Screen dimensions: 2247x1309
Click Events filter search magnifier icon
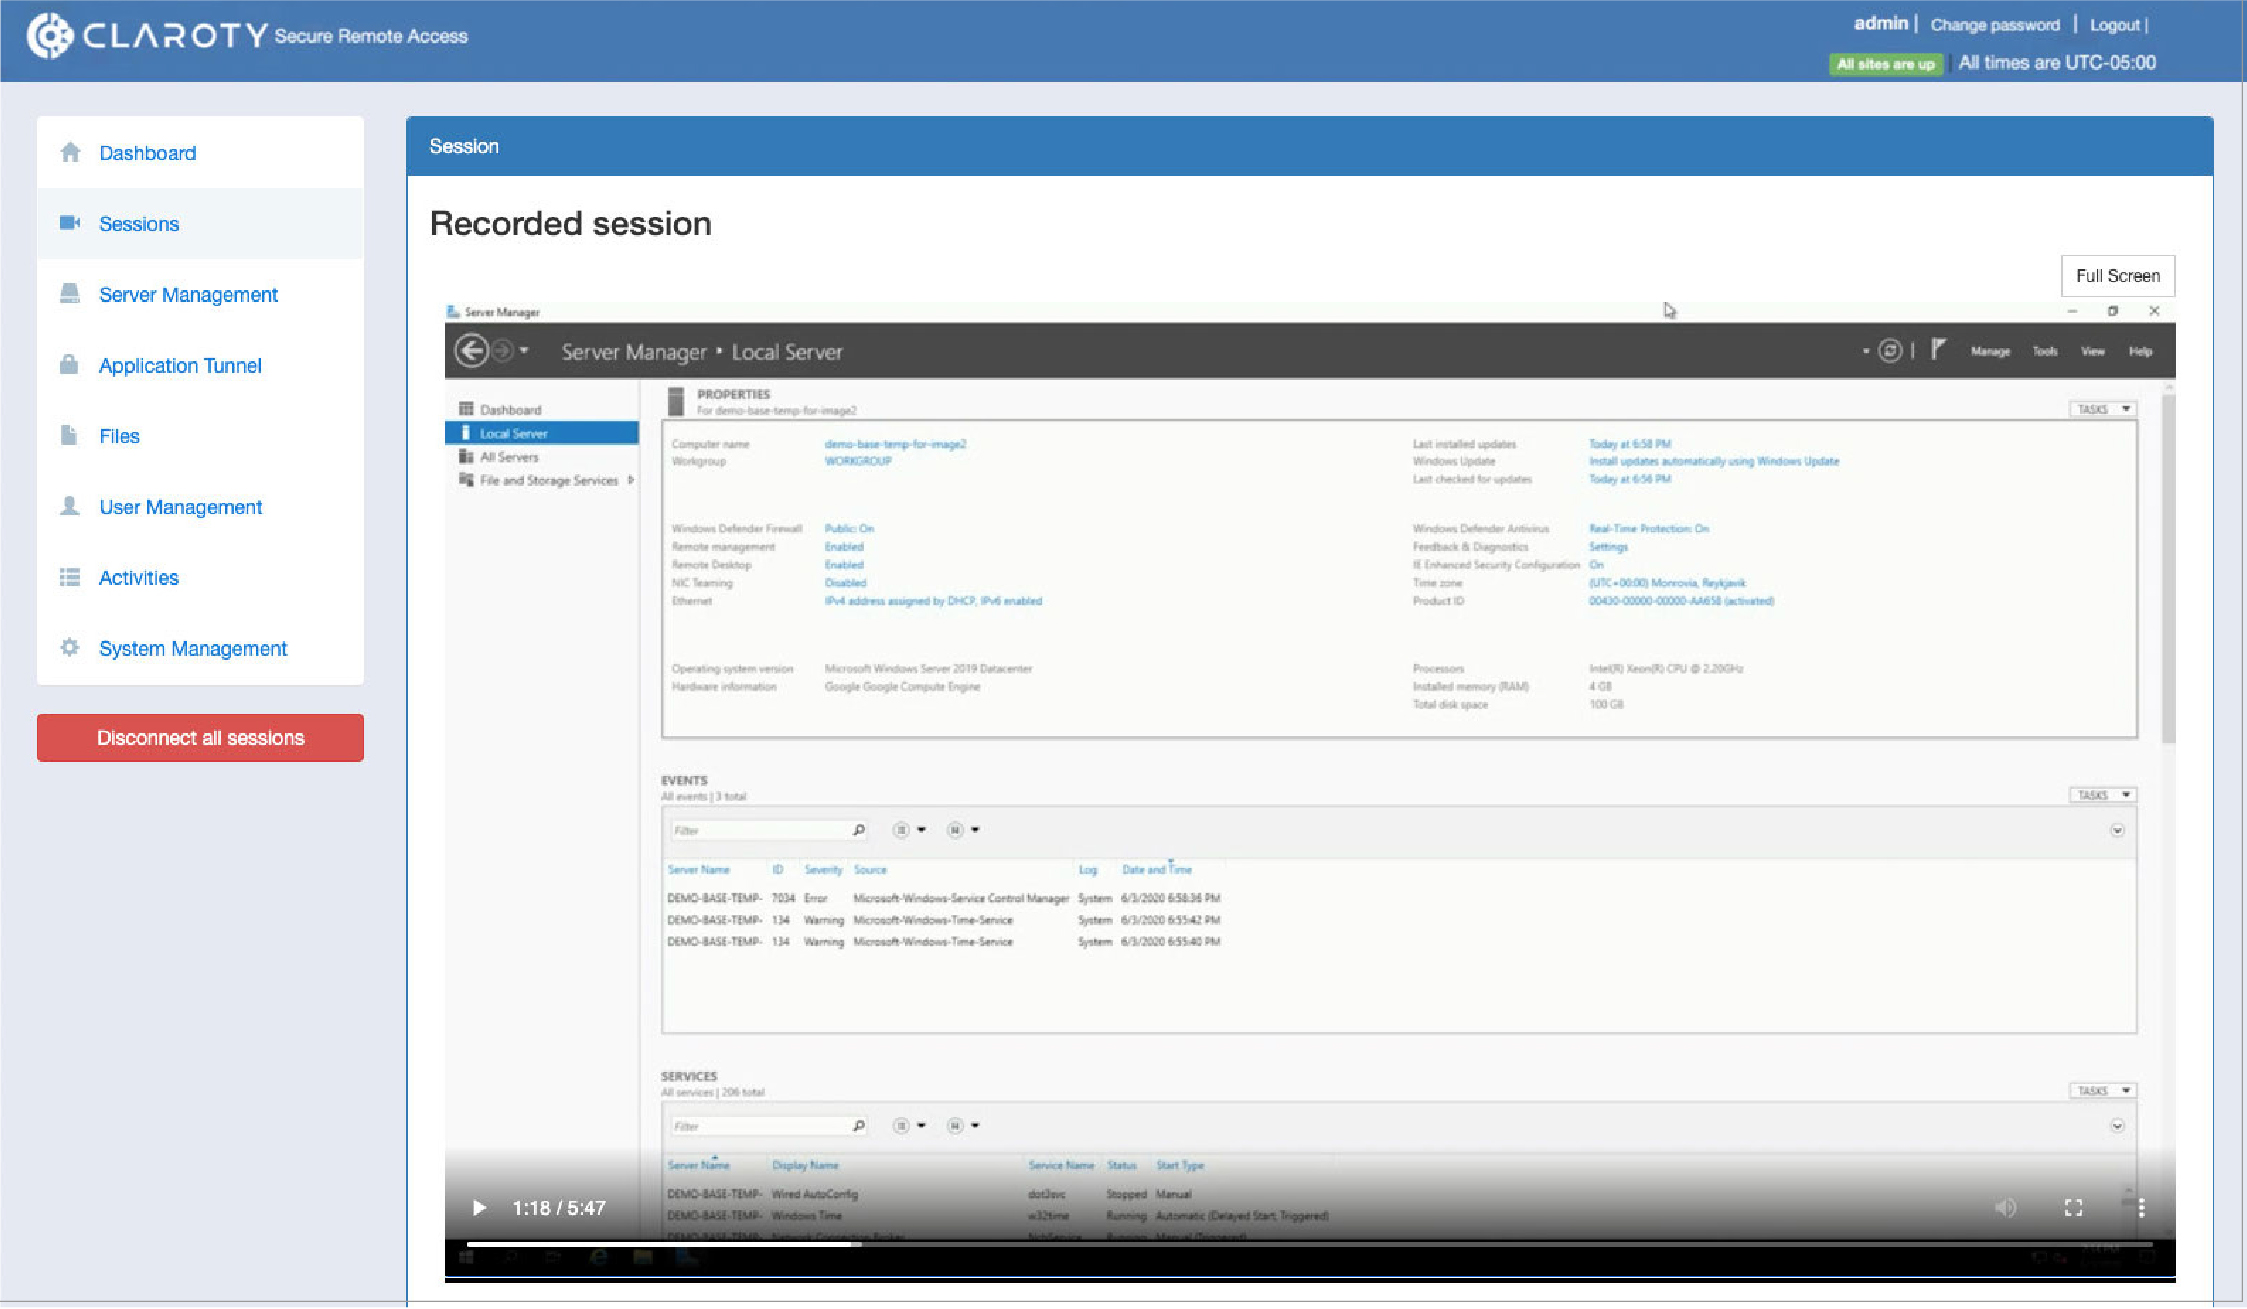(858, 830)
